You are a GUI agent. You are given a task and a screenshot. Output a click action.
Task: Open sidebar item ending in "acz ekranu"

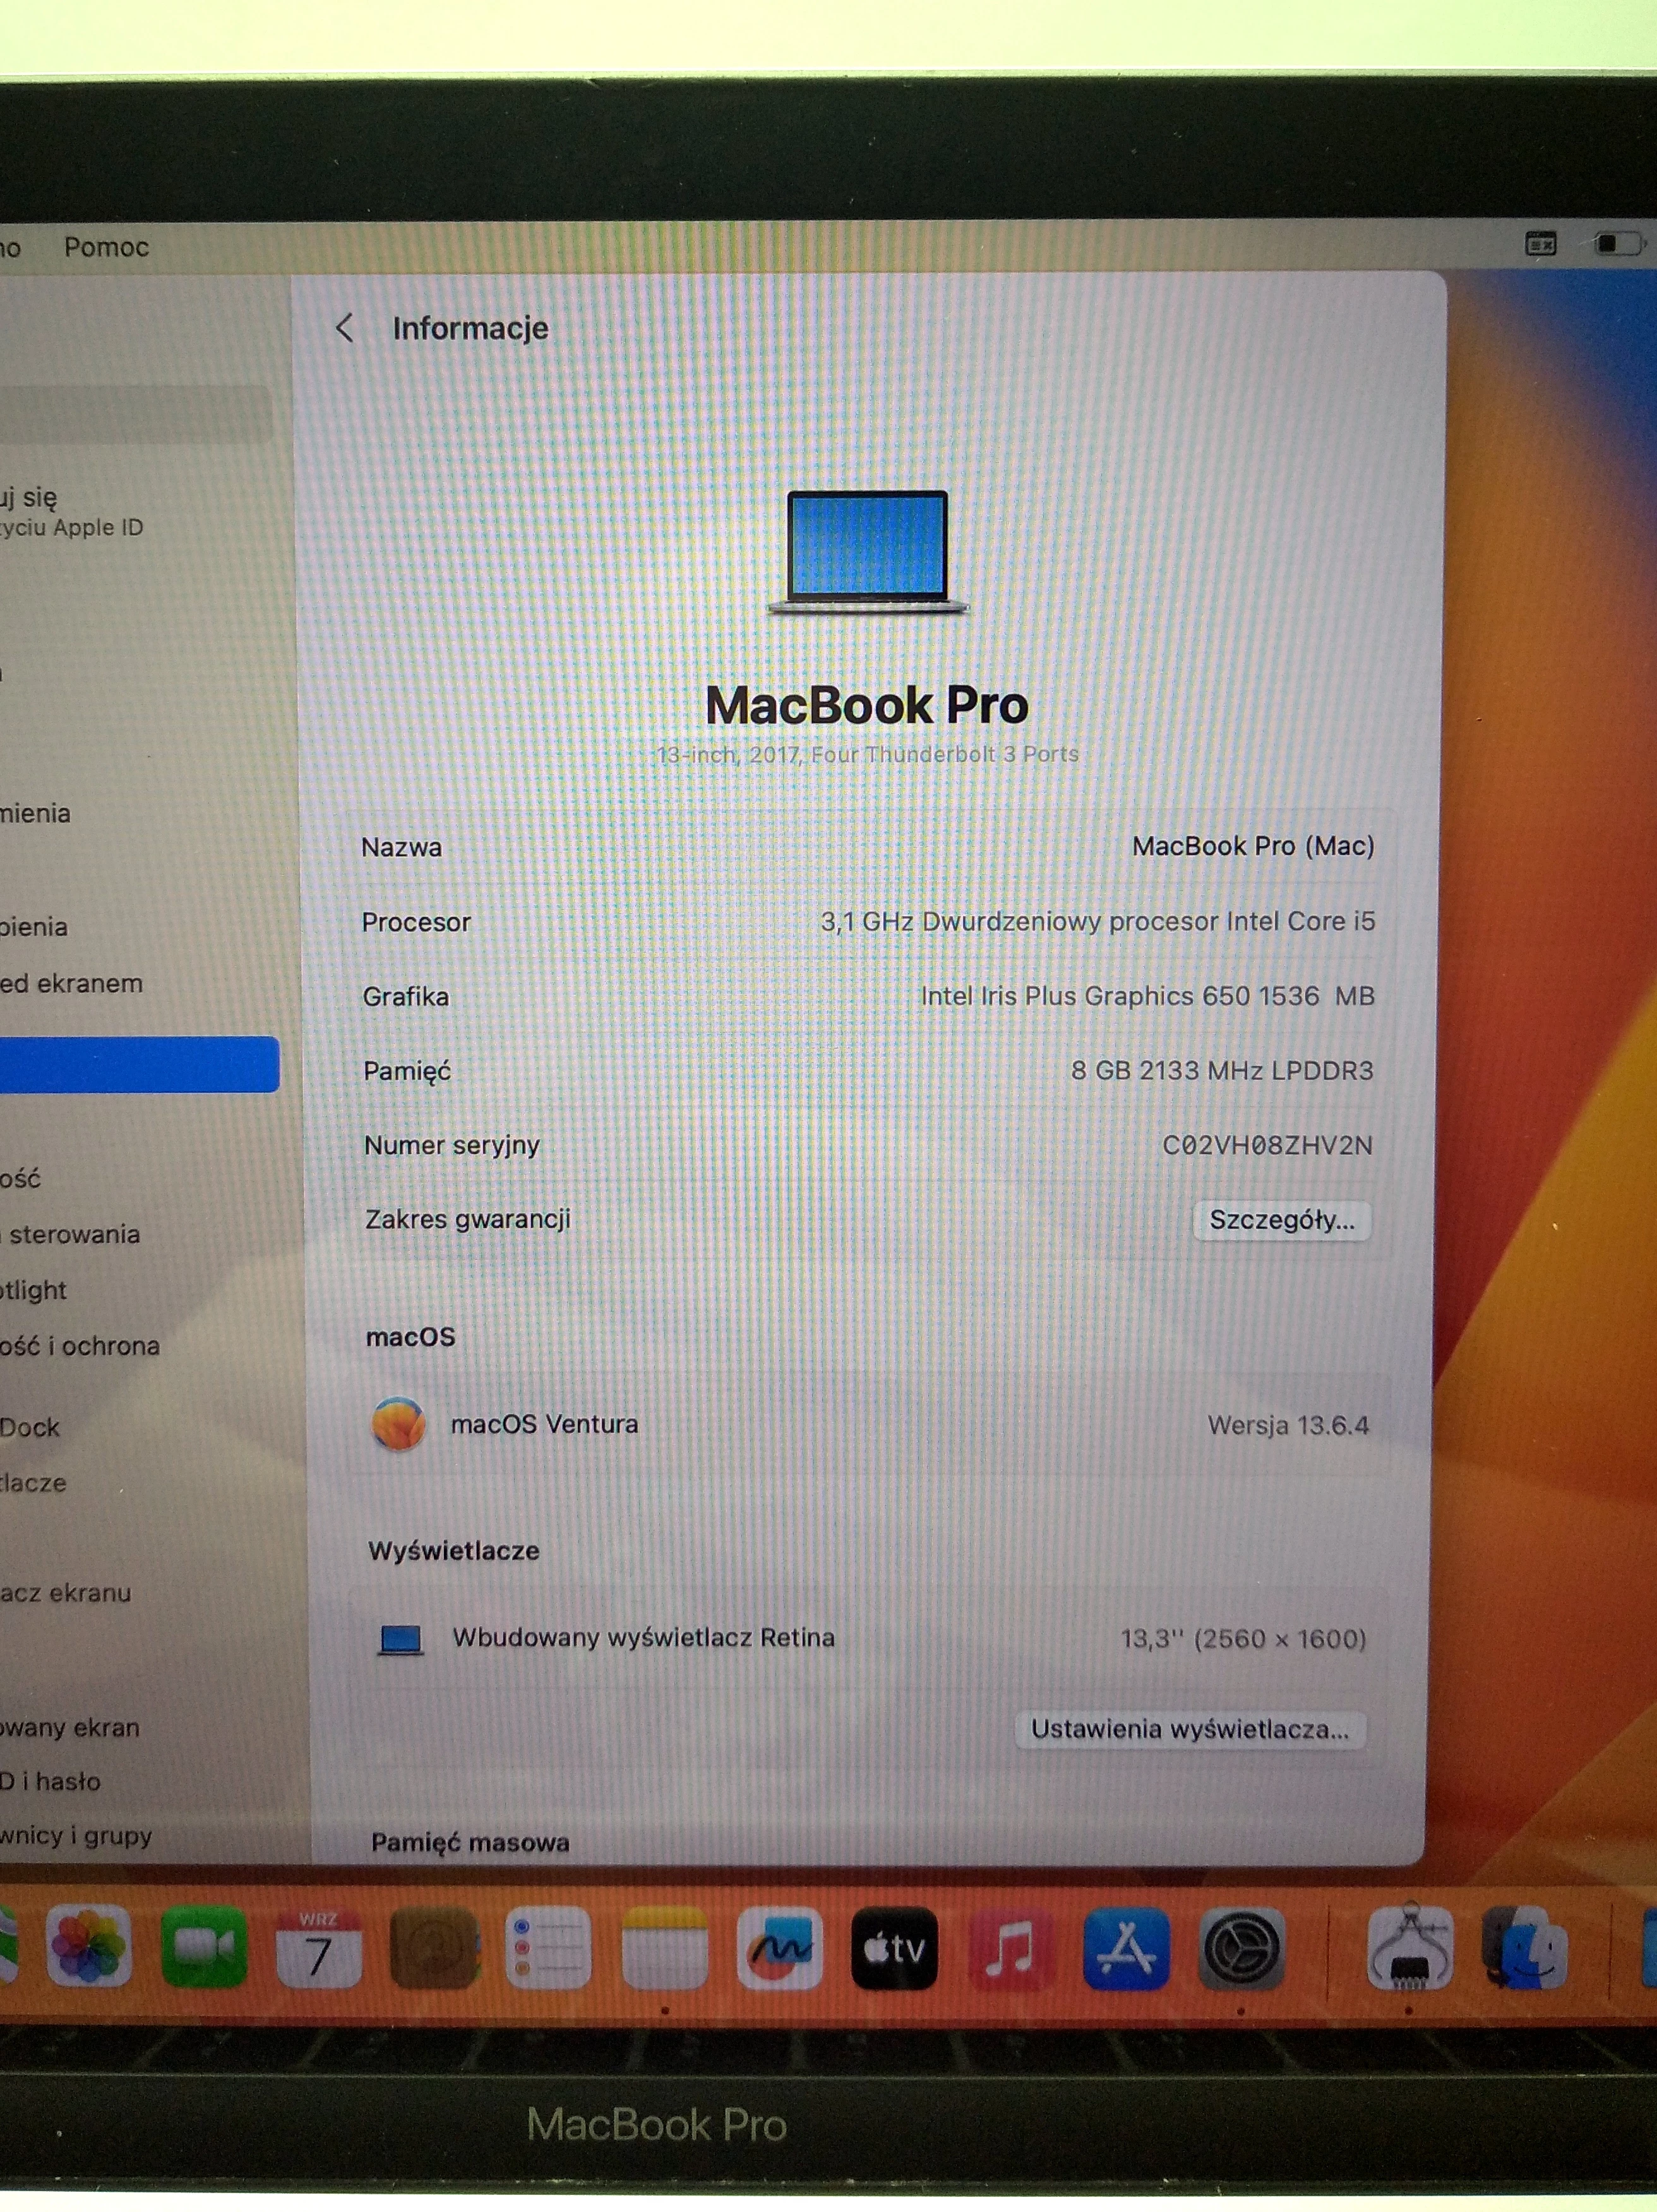(66, 1593)
